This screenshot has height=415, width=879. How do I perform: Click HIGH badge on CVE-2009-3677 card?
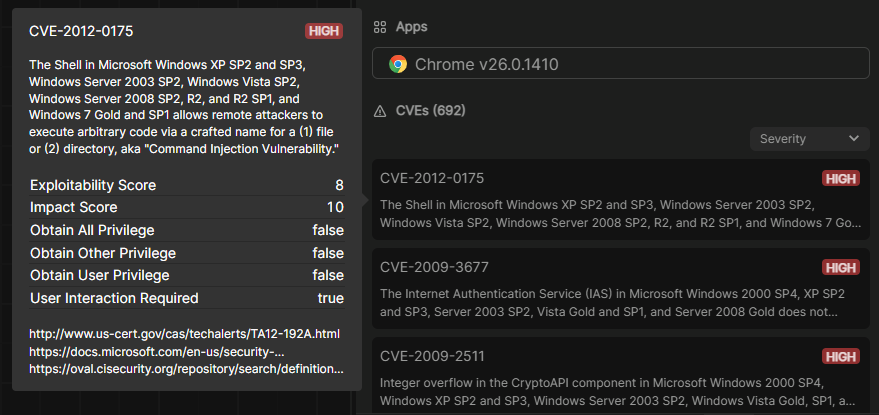click(841, 268)
